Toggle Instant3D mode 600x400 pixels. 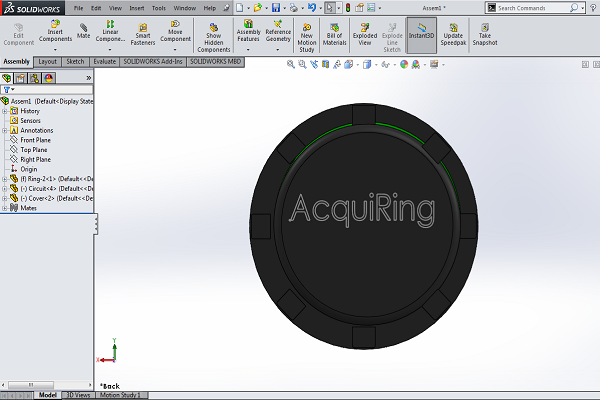coord(421,35)
